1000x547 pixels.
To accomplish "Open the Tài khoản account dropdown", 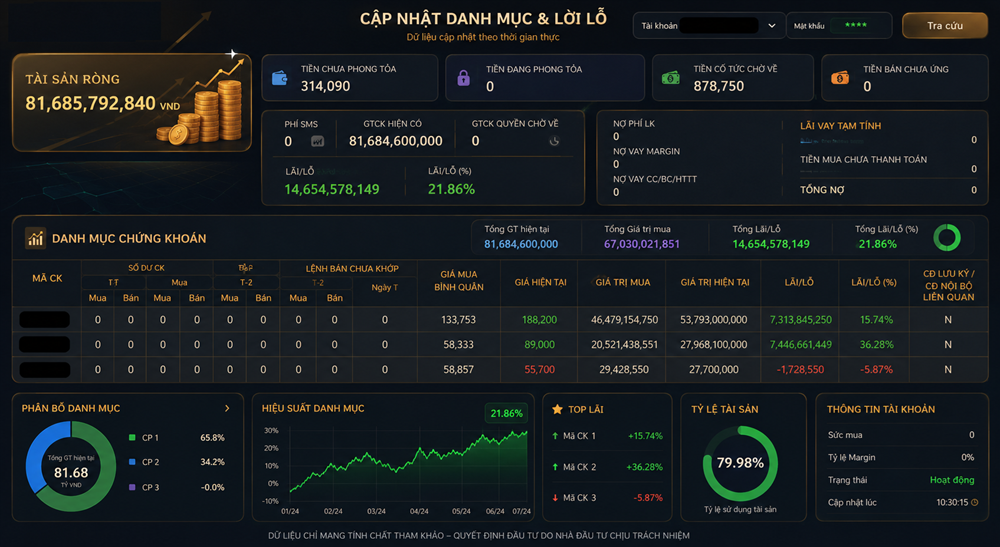I will [709, 26].
